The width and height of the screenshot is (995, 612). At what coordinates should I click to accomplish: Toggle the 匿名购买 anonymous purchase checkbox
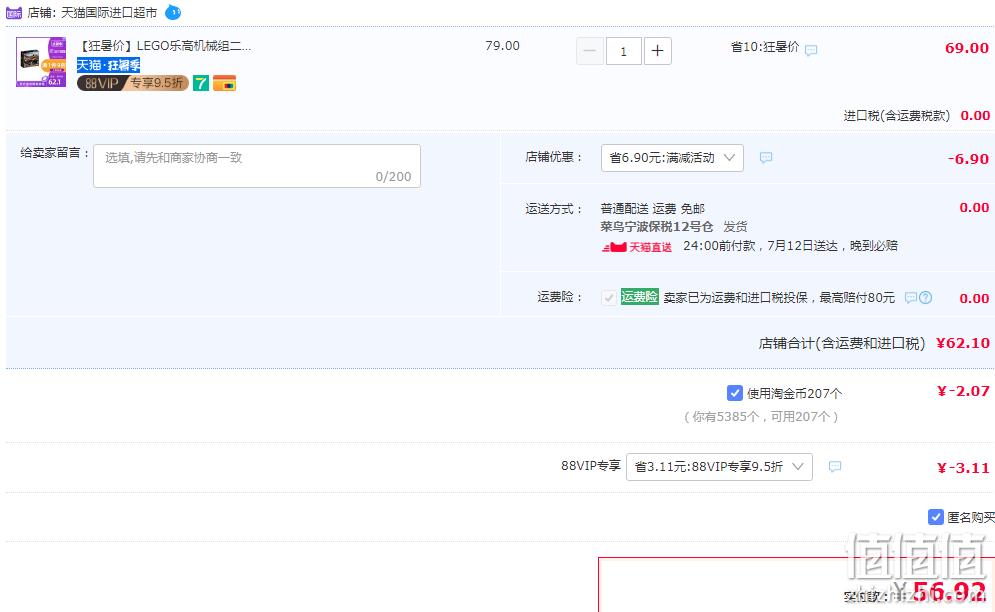[935, 517]
